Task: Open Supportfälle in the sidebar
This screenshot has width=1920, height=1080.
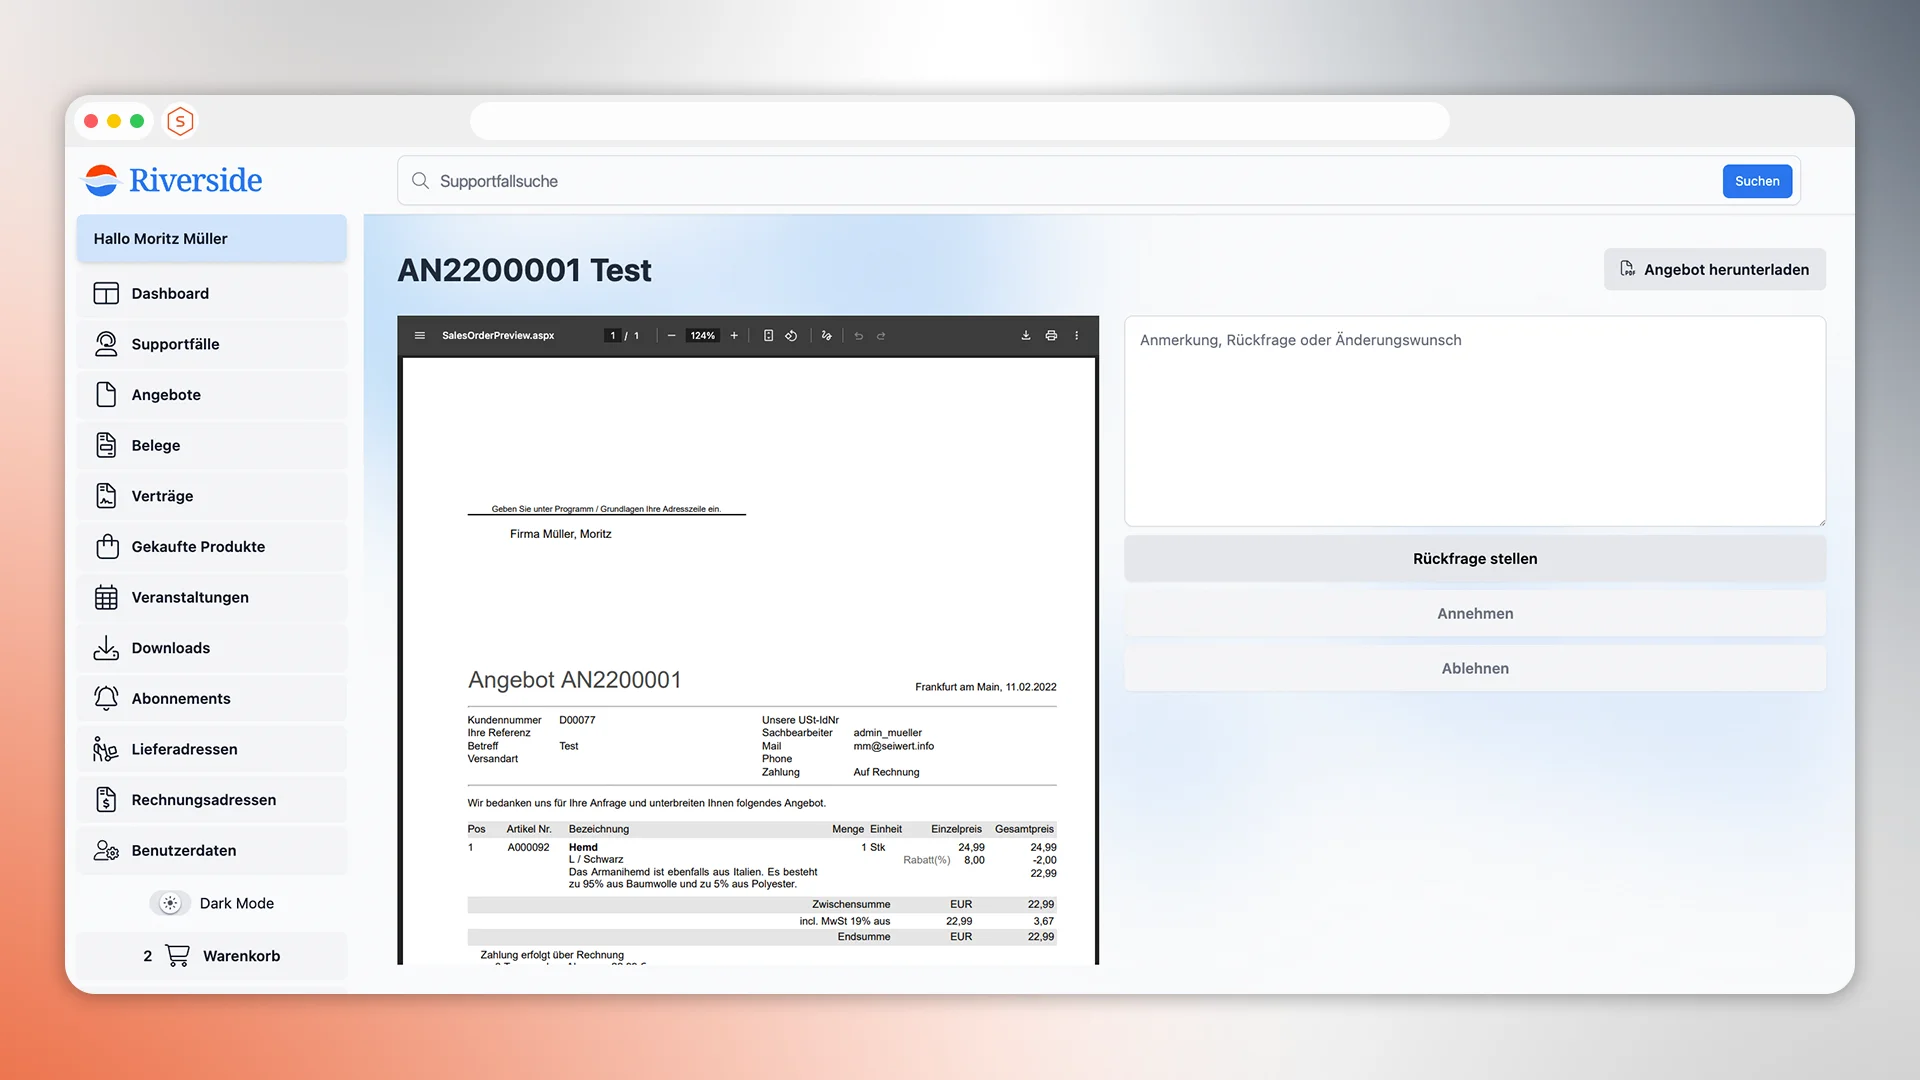Action: pyautogui.click(x=175, y=344)
